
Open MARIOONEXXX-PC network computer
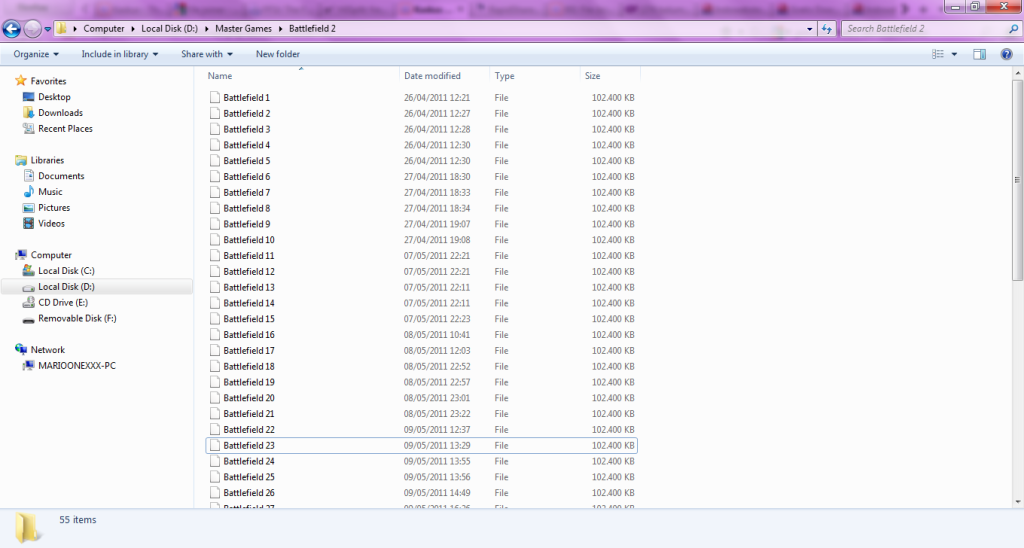76,366
